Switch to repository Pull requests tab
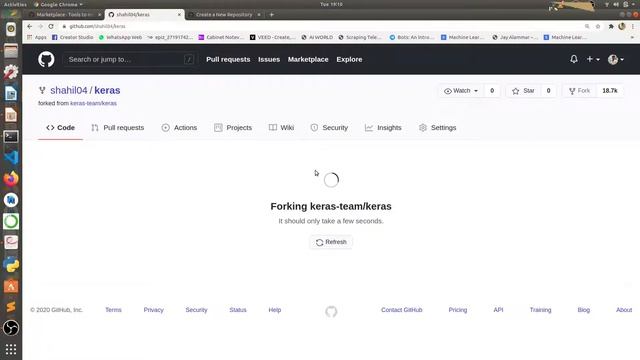This screenshot has height=360, width=640. pos(118,128)
